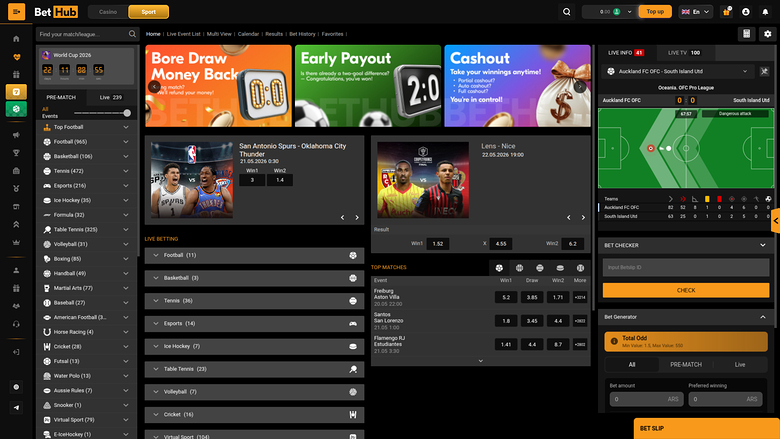The height and width of the screenshot is (439, 780).
Task: Collapse the Bet Generator panel
Action: (763, 317)
